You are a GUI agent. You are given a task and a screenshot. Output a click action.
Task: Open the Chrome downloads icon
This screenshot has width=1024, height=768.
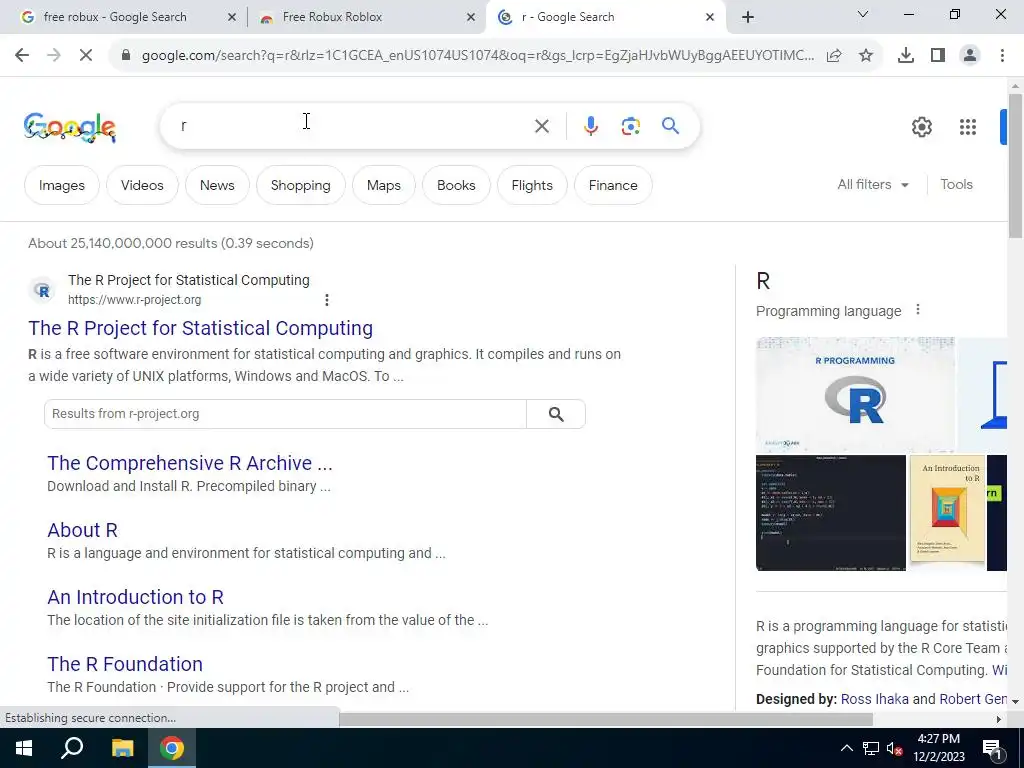906,56
